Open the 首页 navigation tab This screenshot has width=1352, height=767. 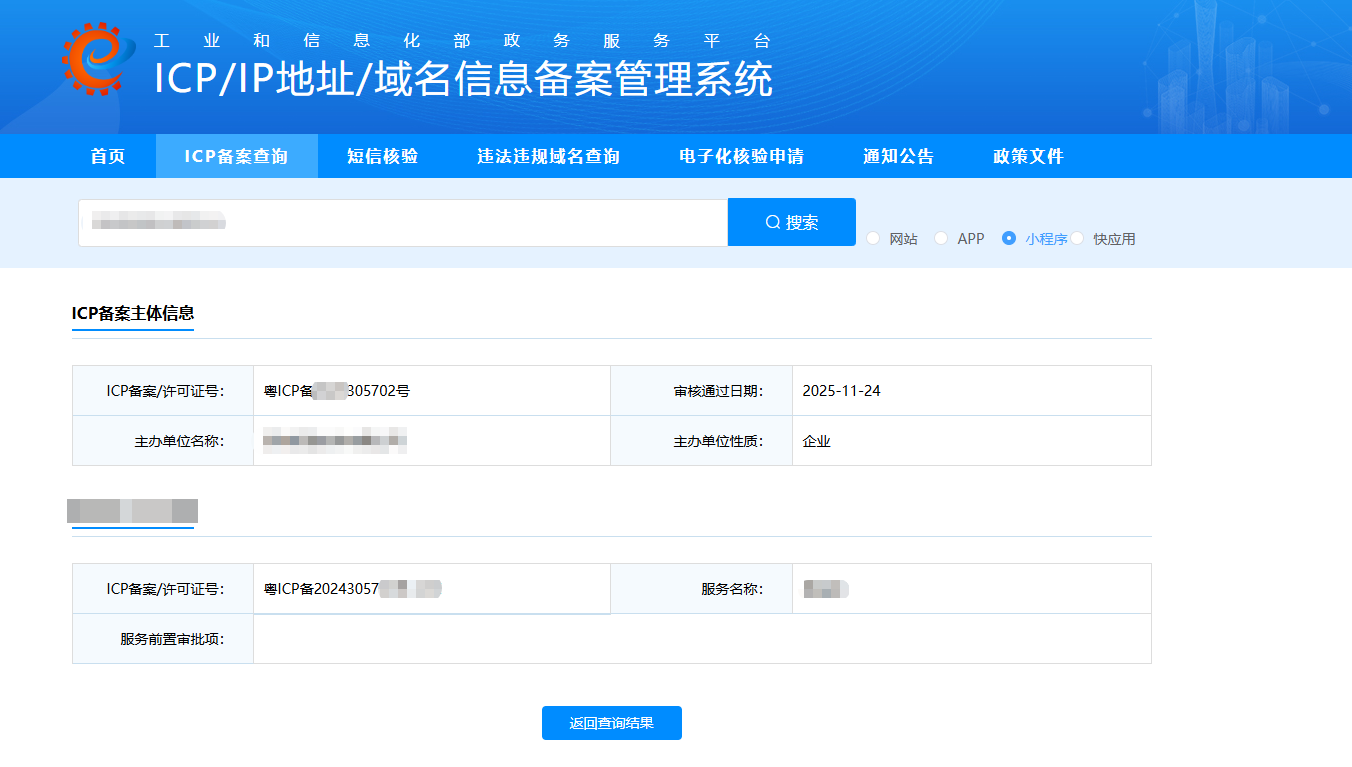[x=108, y=156]
